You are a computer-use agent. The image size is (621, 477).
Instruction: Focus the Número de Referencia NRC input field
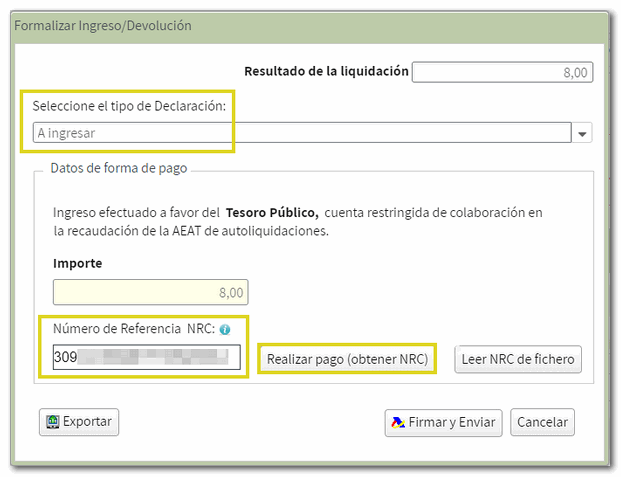(146, 358)
